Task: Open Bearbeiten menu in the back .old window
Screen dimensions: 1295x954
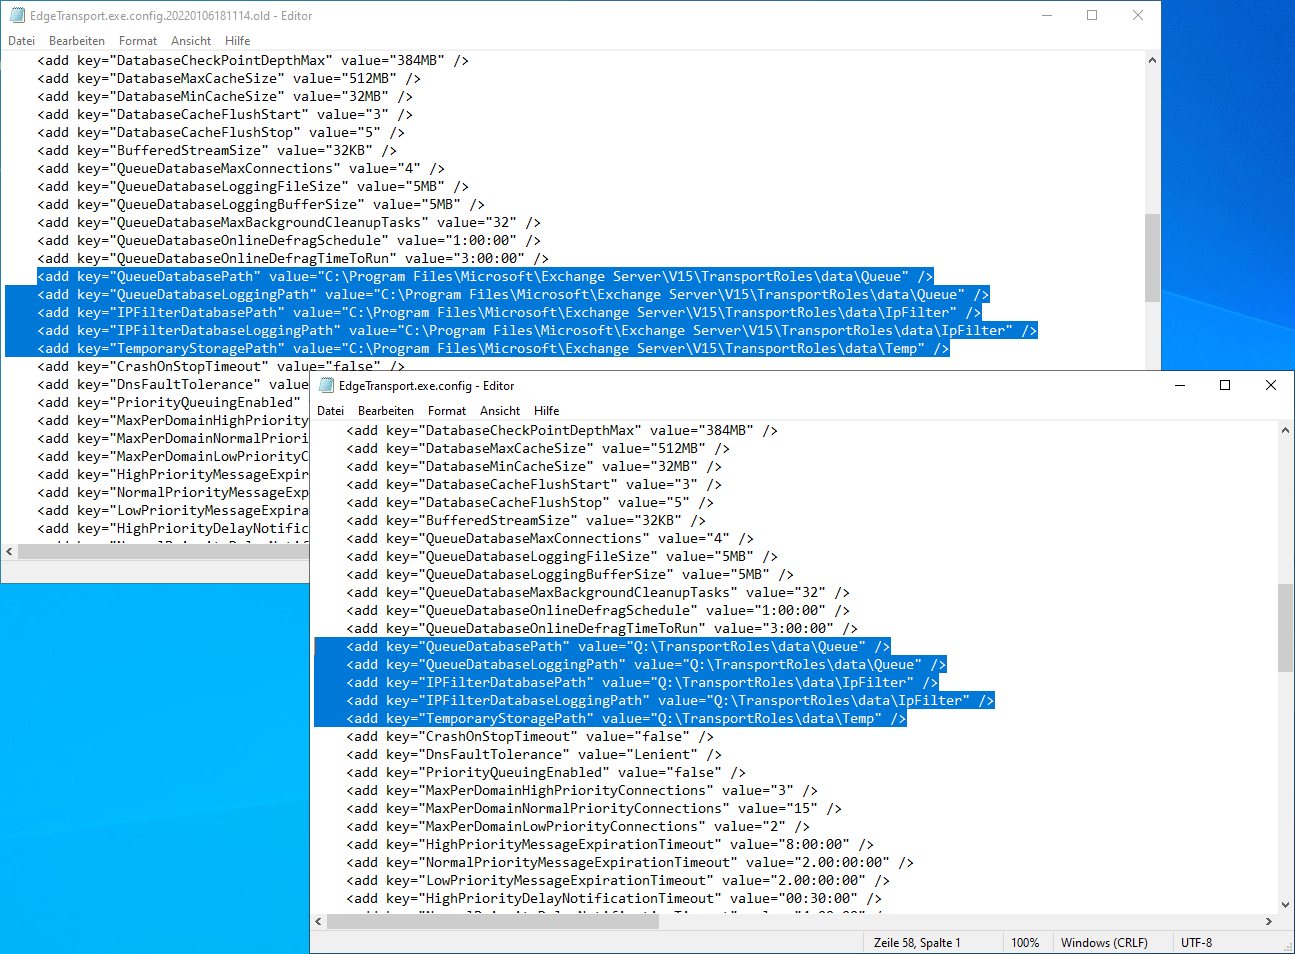Action: point(77,41)
